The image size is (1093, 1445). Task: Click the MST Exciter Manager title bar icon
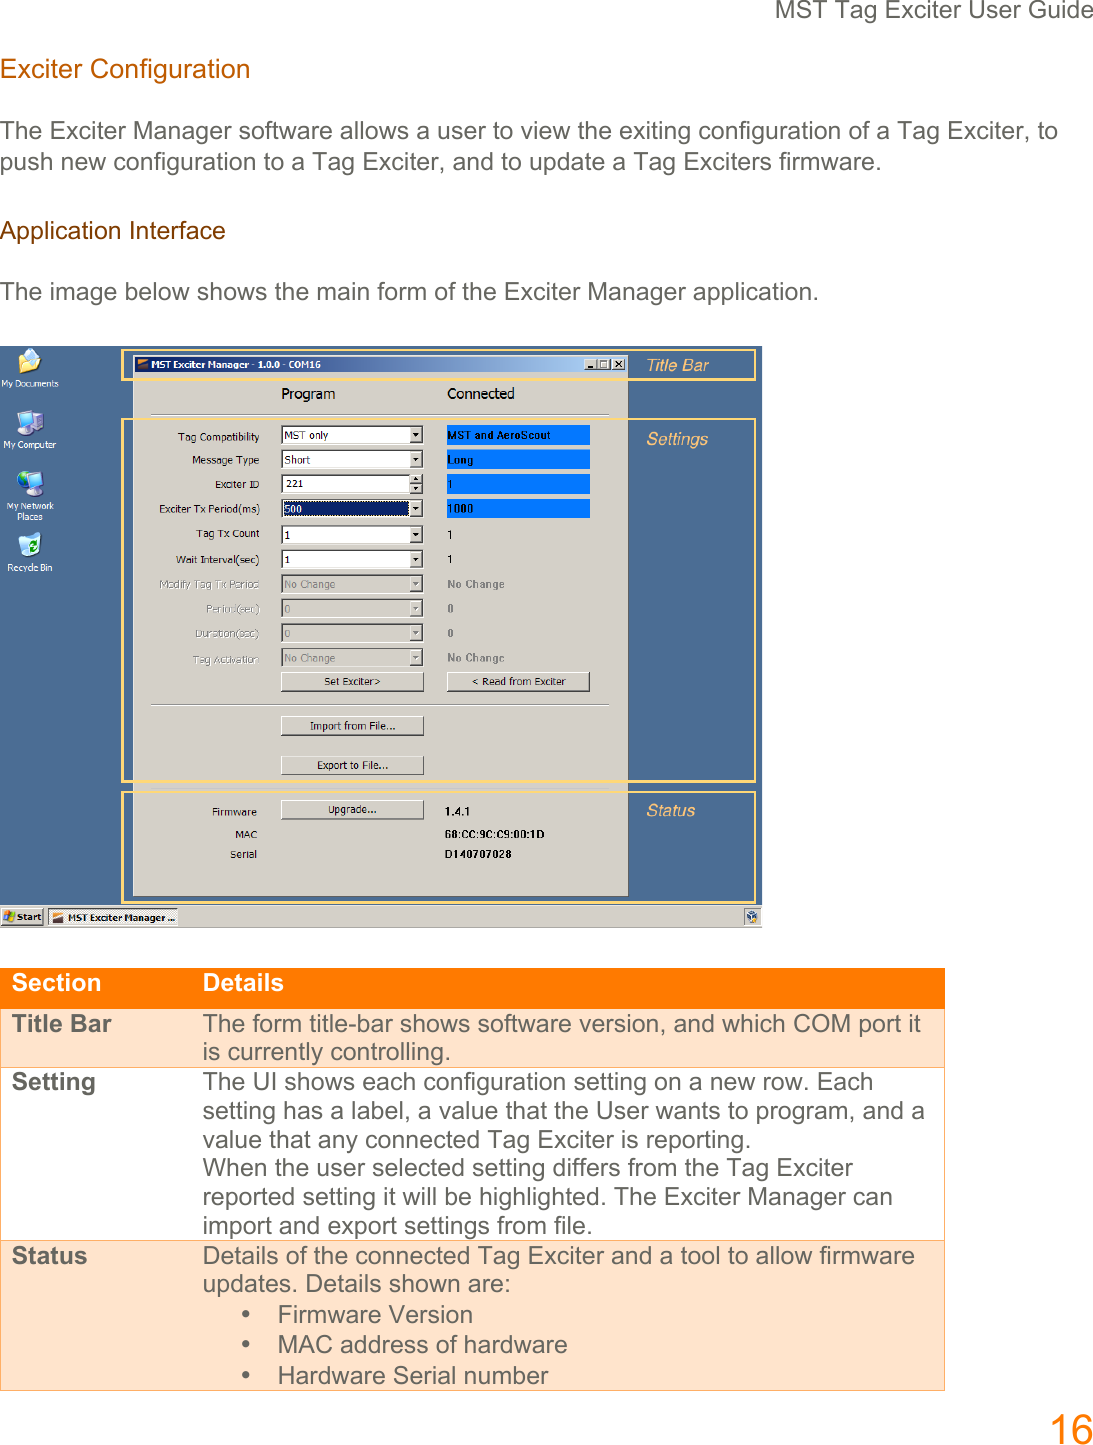pyautogui.click(x=142, y=365)
